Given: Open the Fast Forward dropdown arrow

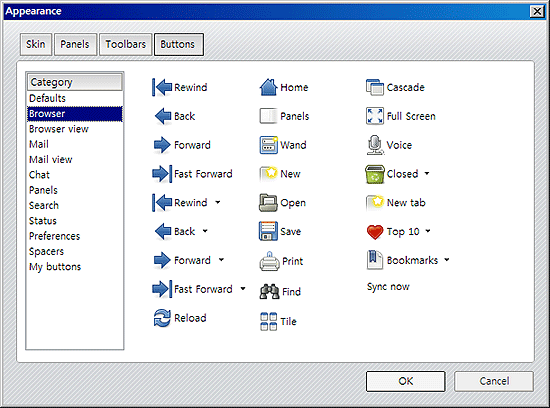Looking at the screenshot, I should pos(243,289).
